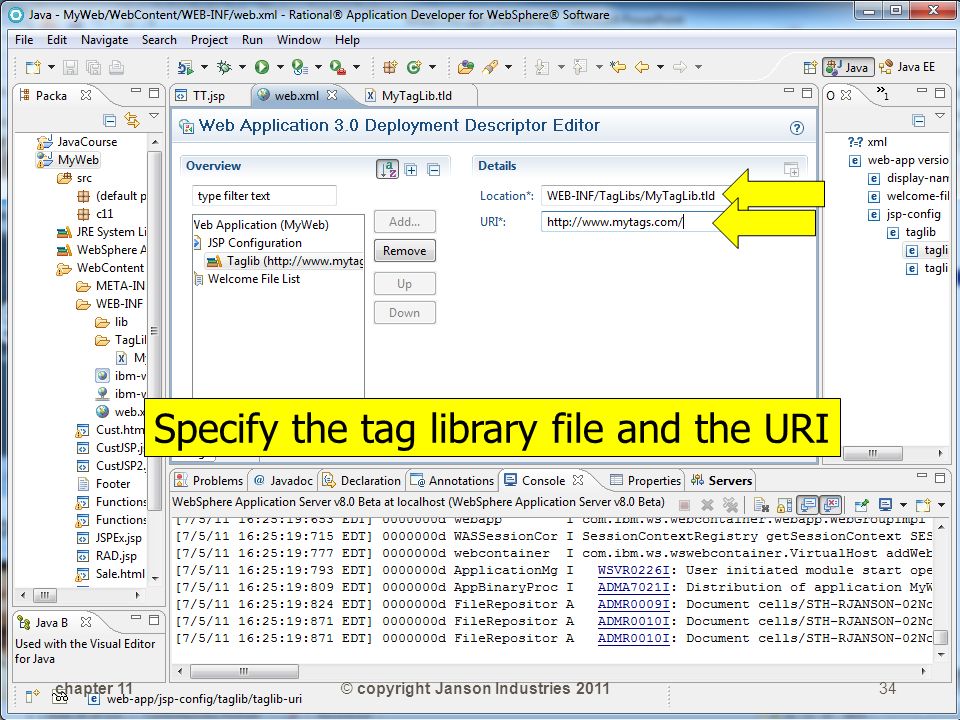The image size is (960, 720).
Task: Click the Remove button
Action: point(405,250)
